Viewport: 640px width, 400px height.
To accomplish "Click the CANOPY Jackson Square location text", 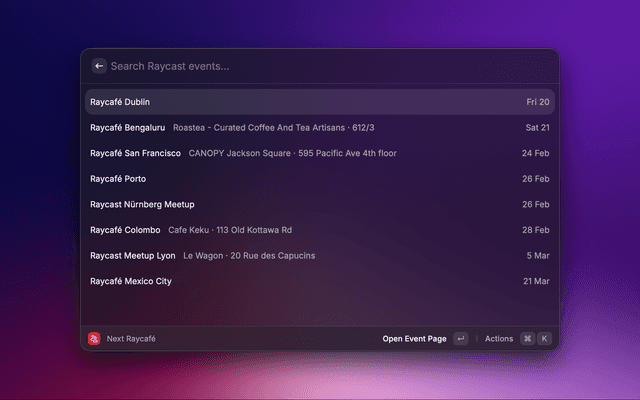I will (292, 153).
